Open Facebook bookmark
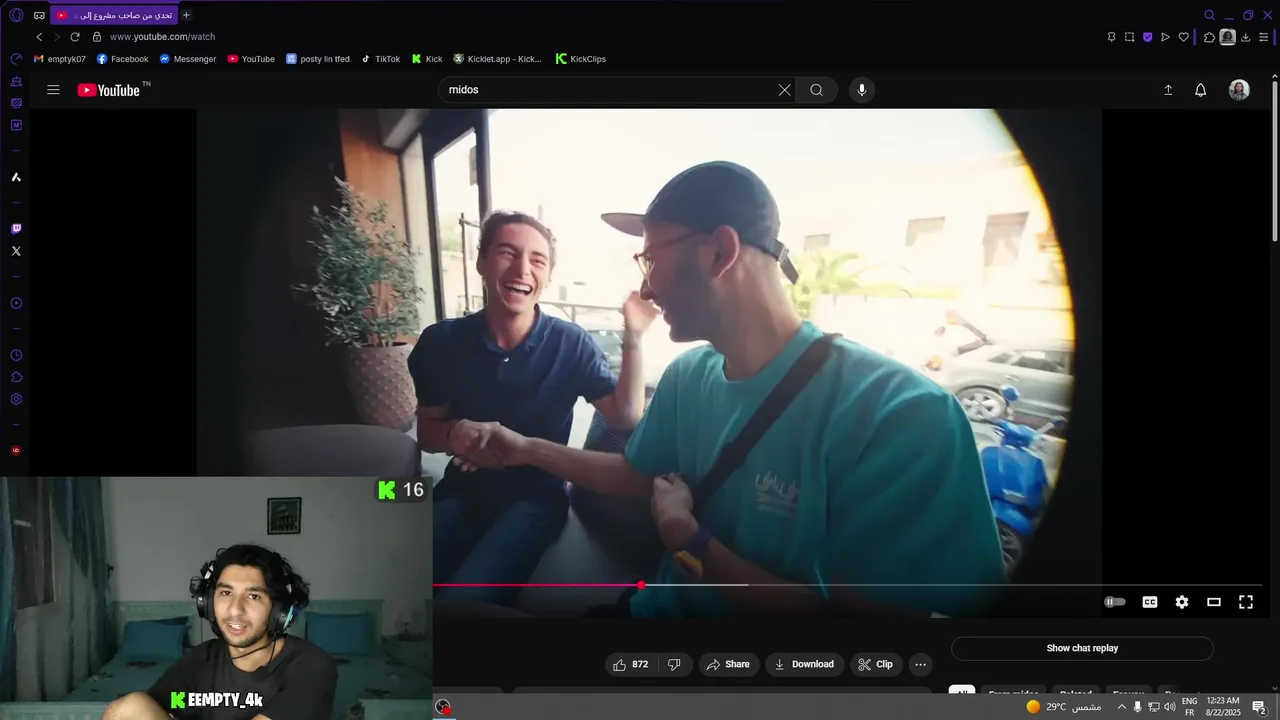1280x720 pixels. [x=122, y=59]
